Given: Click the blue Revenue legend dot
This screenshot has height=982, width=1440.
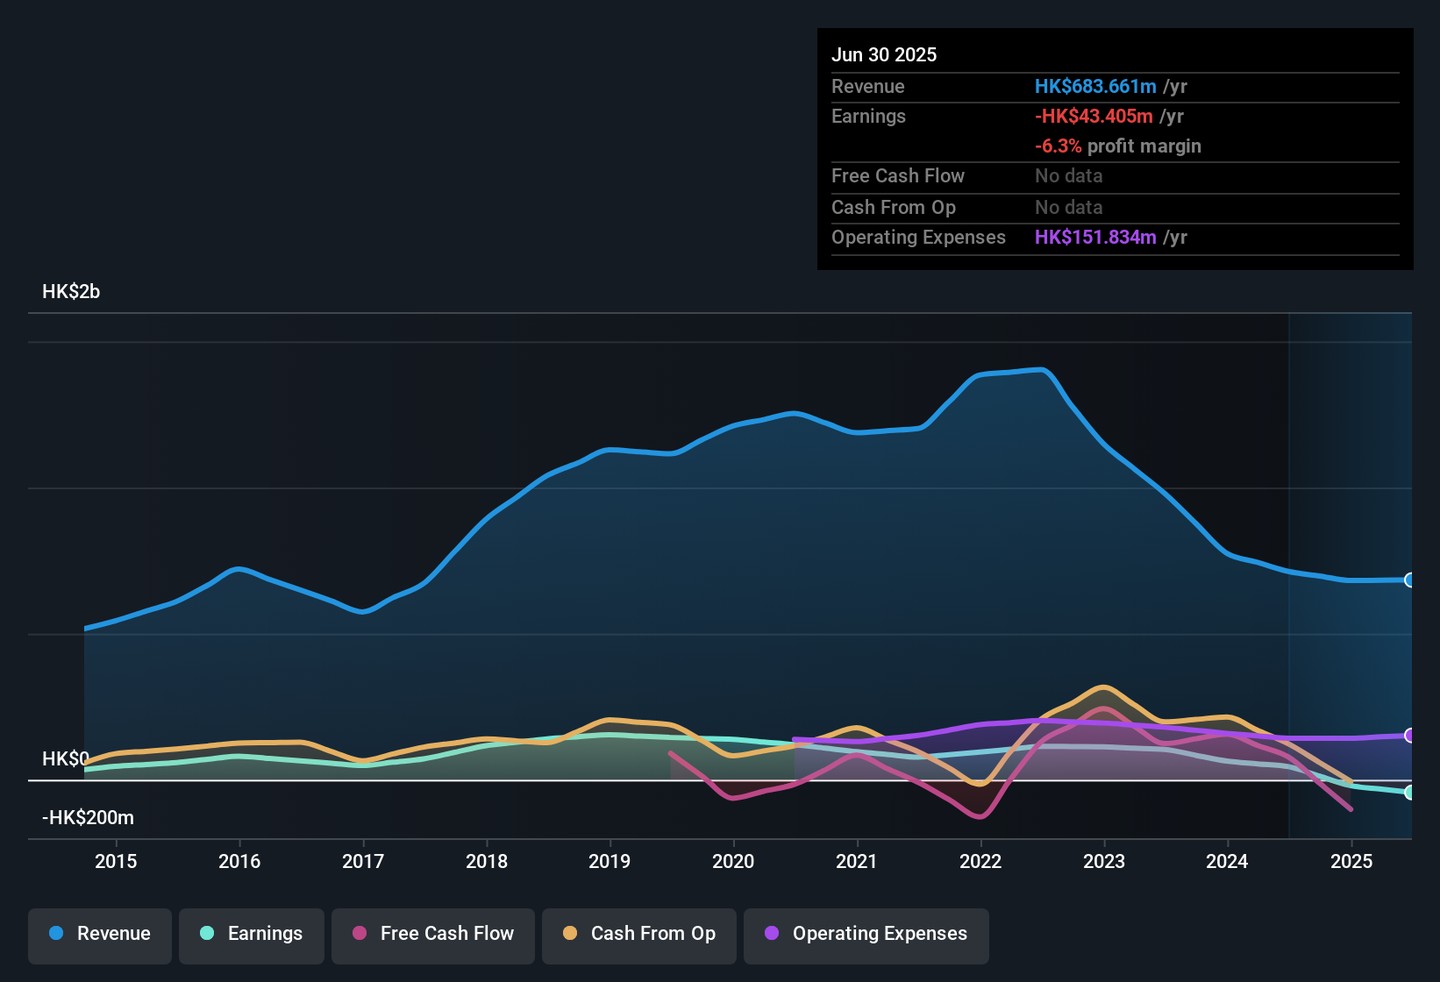Looking at the screenshot, I should 57,934.
